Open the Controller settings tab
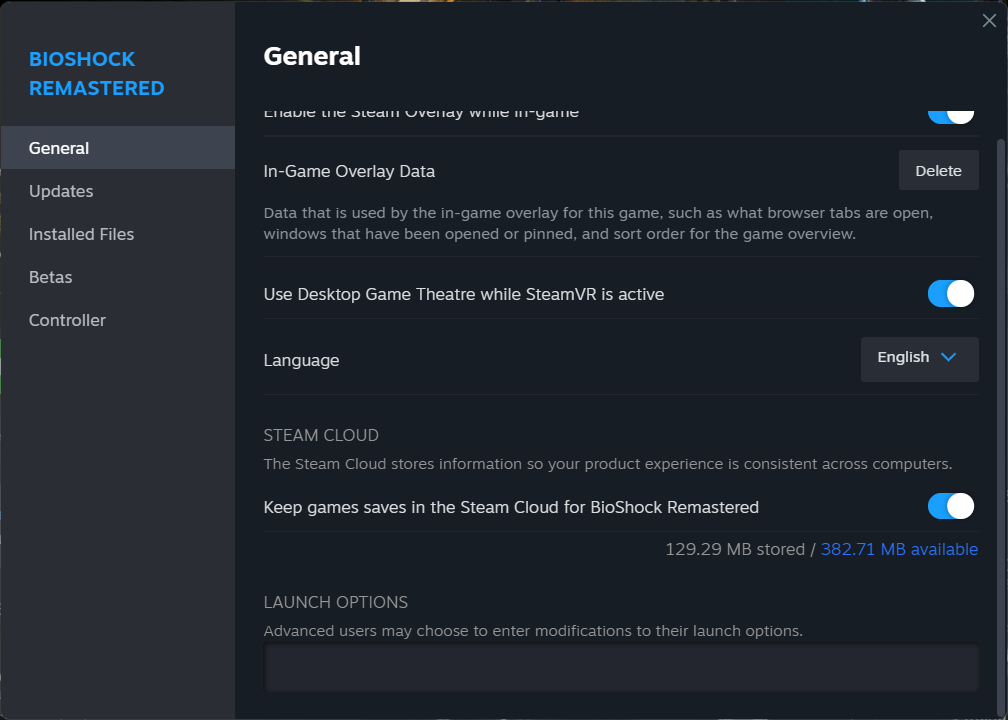The width and height of the screenshot is (1008, 720). click(x=67, y=320)
